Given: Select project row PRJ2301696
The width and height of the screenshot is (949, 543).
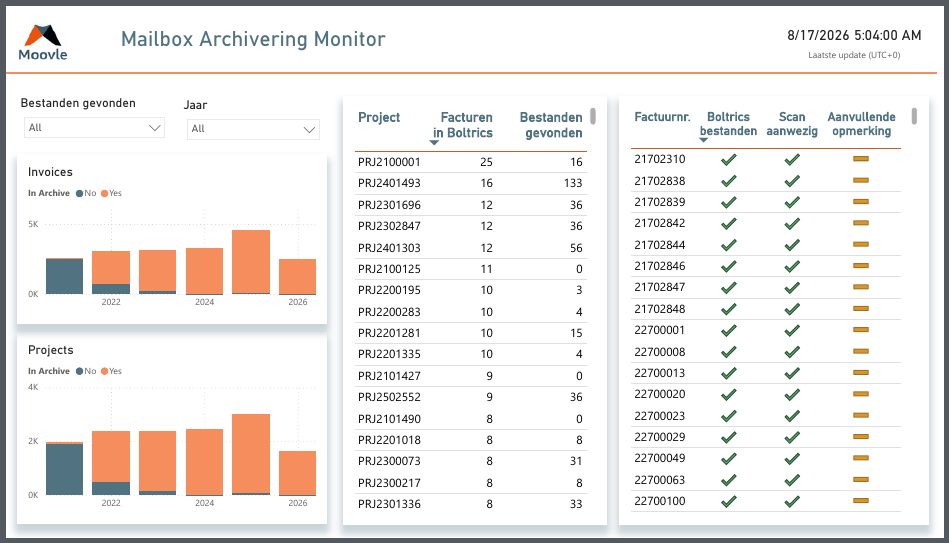Looking at the screenshot, I should [x=471, y=205].
